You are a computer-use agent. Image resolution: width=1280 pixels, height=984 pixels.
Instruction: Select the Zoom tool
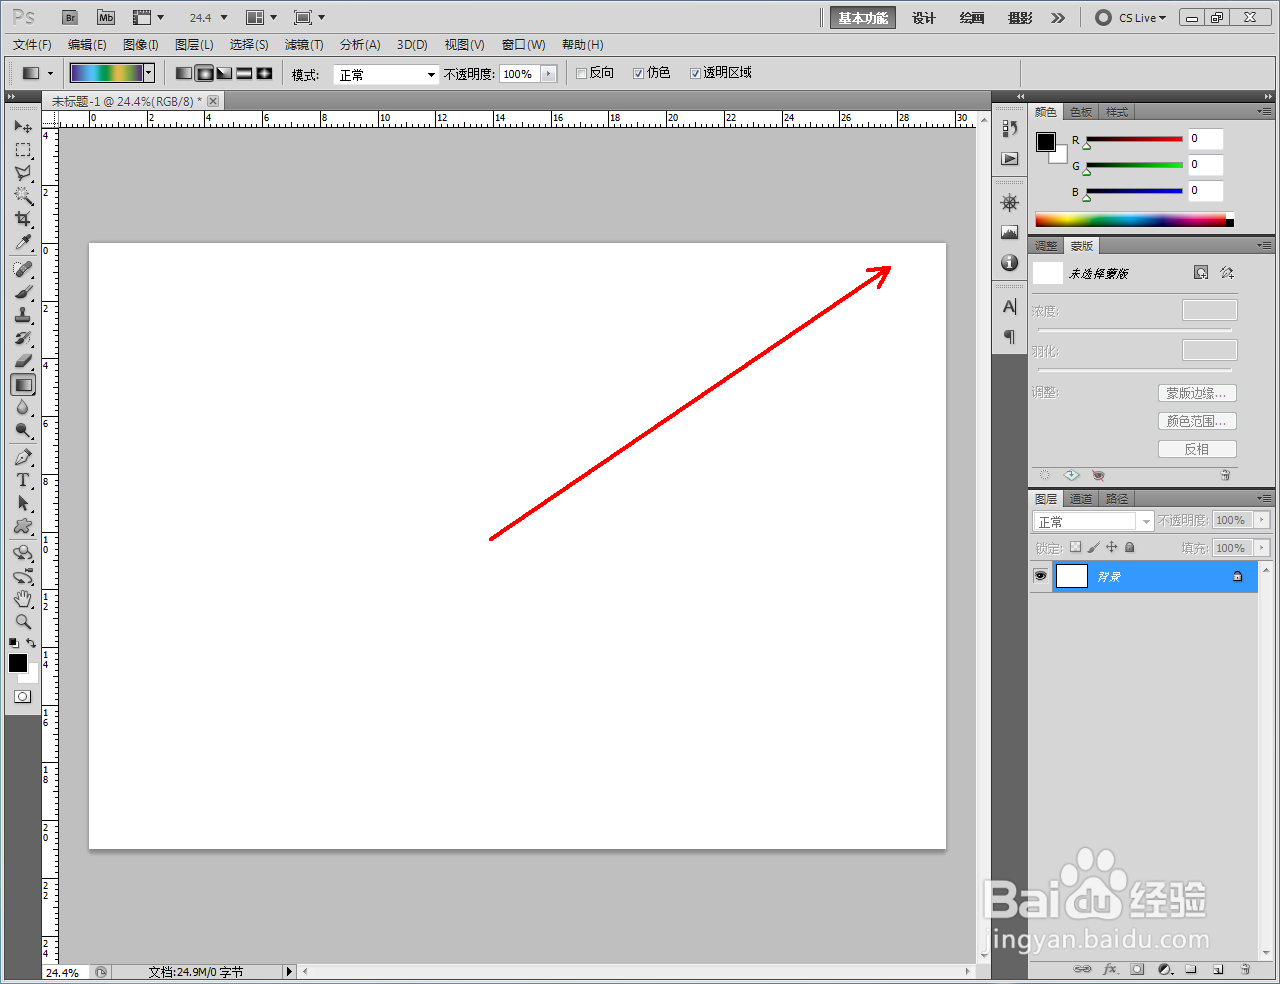pyautogui.click(x=23, y=622)
